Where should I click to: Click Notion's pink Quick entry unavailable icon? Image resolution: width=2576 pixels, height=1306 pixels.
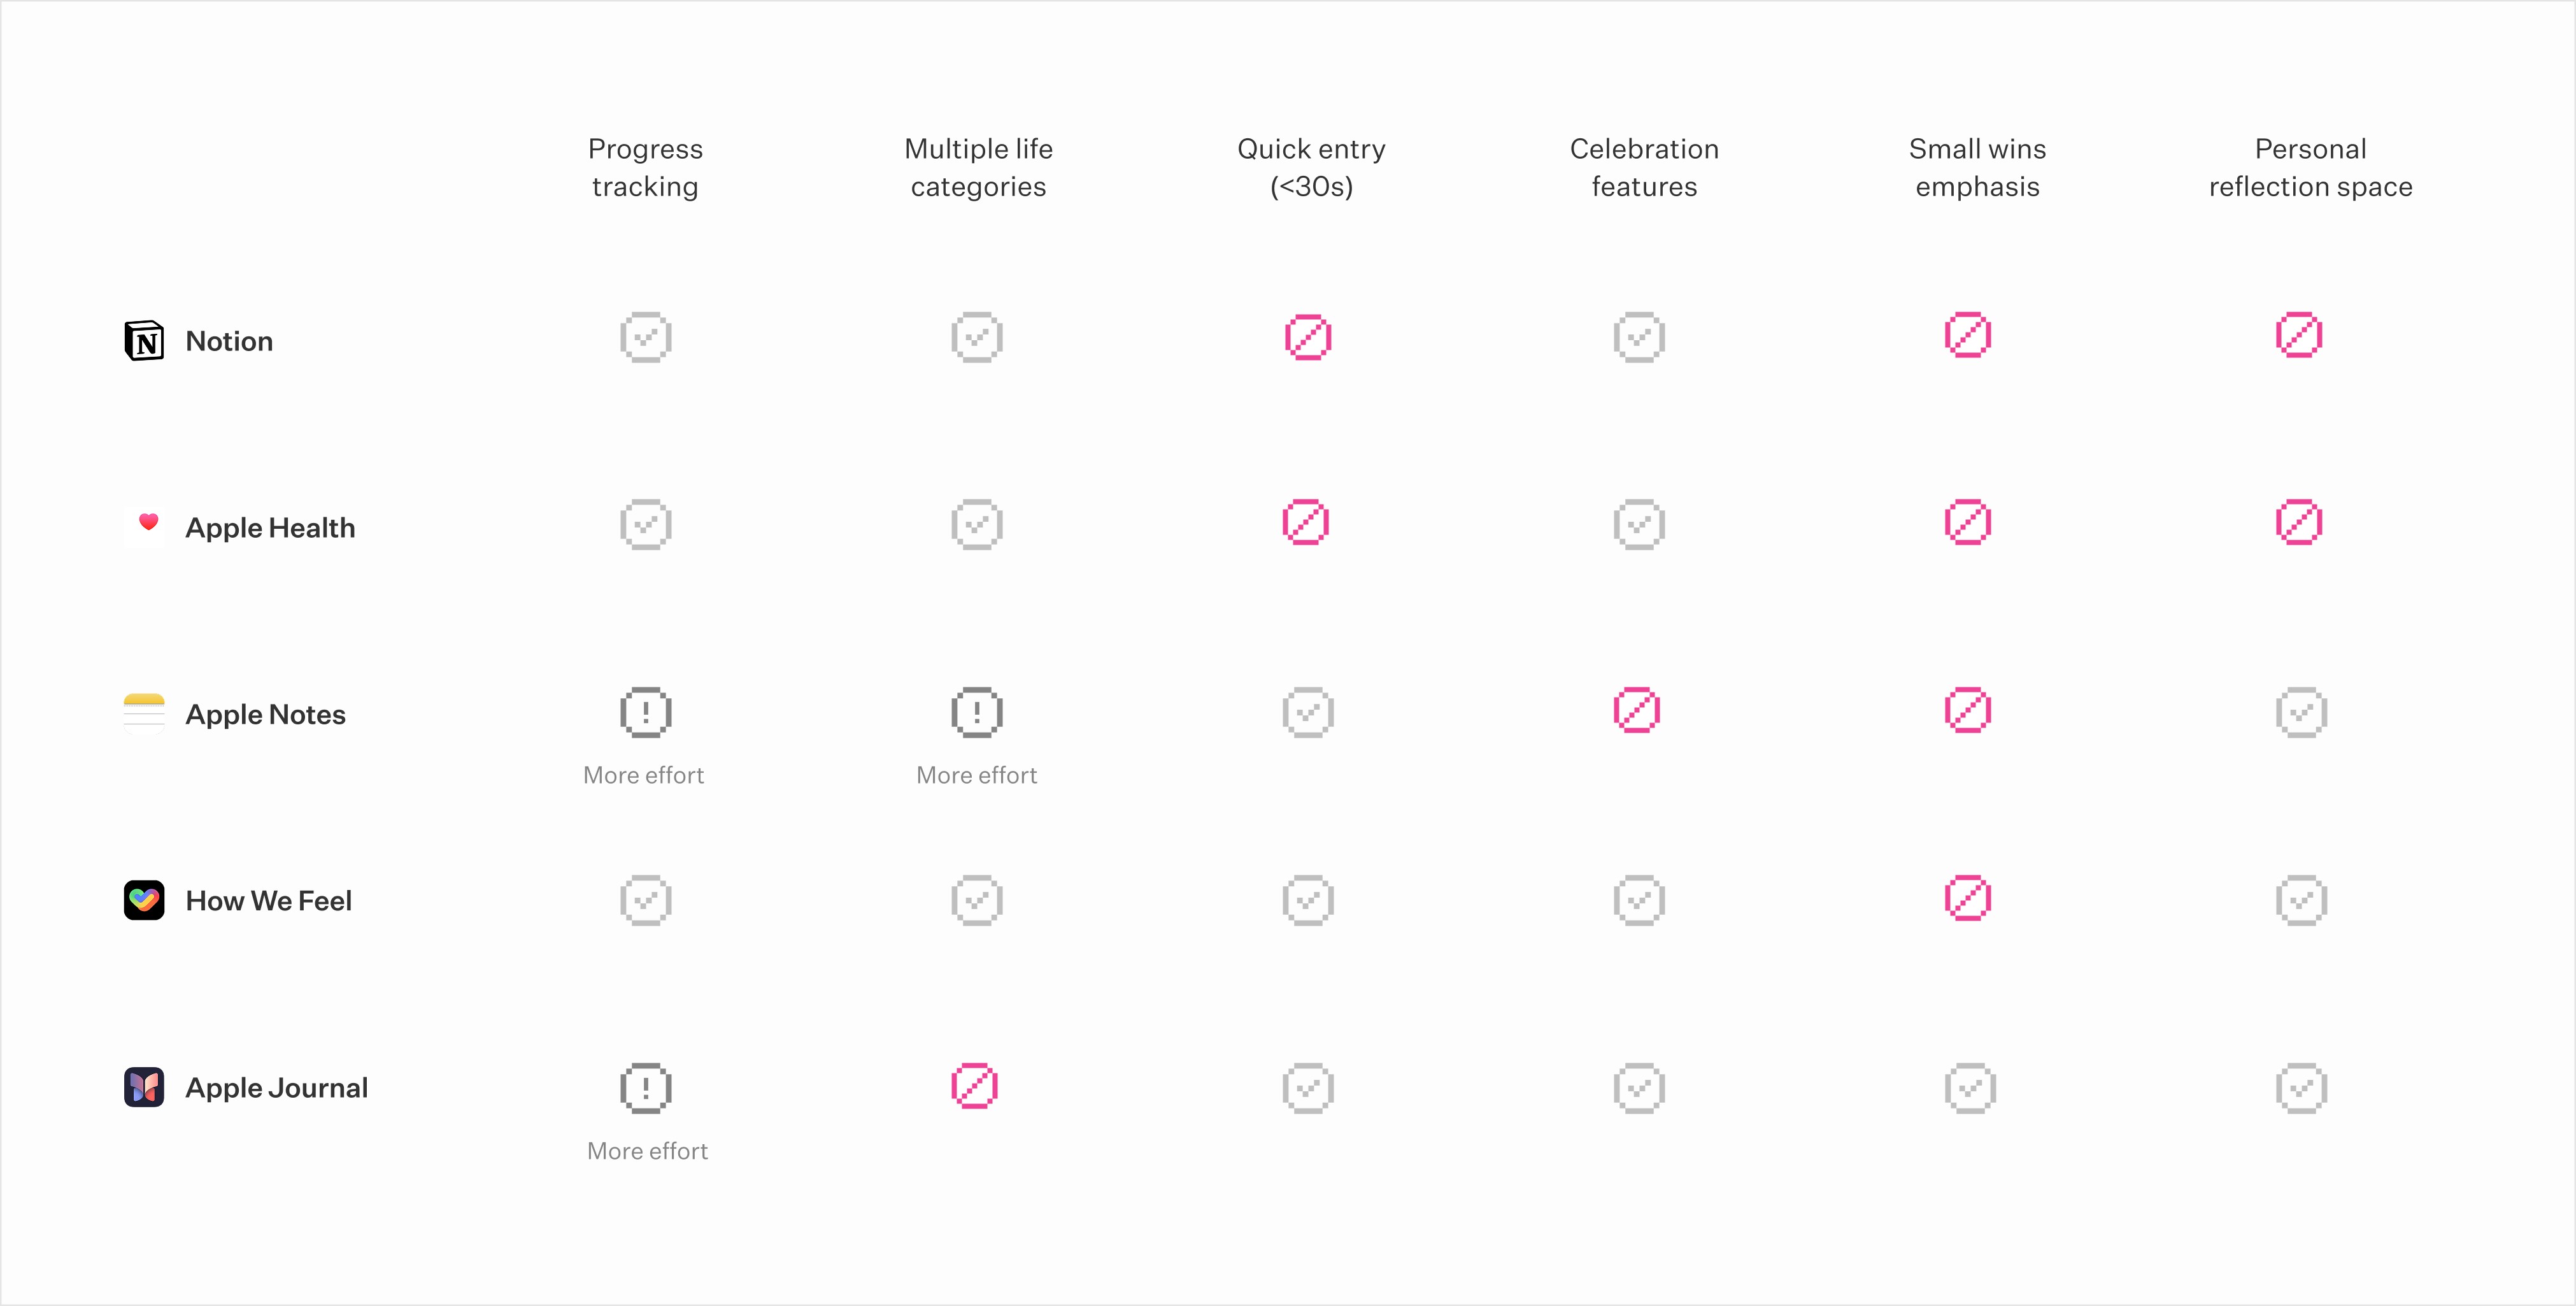pyautogui.click(x=1307, y=337)
